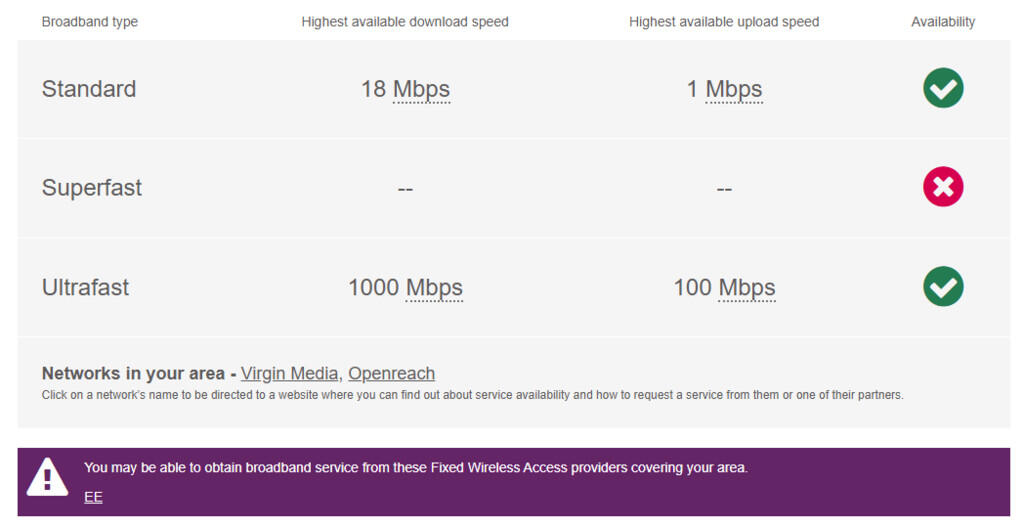Screen dimensions: 1024x529
Task: Click Mbps abbreviation beside 100 upload speed
Action: point(747,289)
